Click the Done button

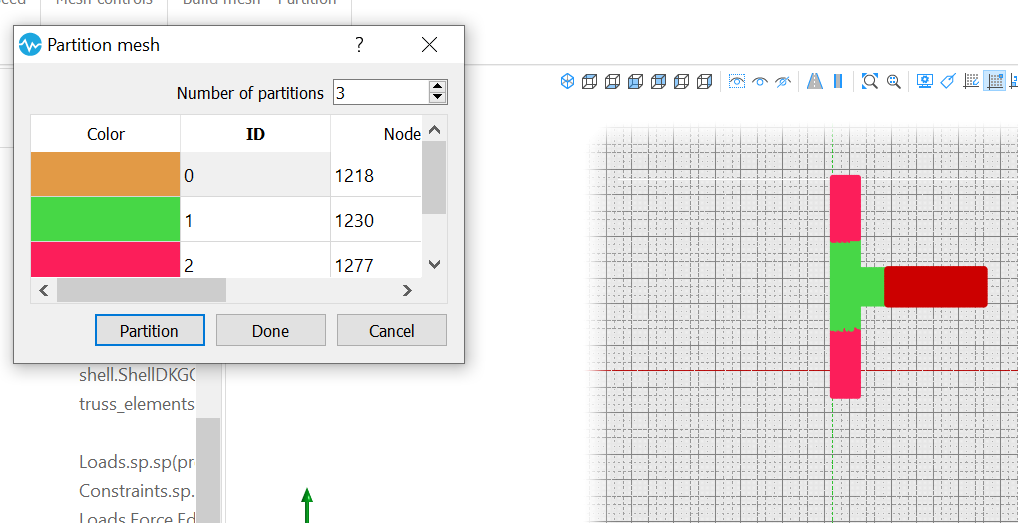pos(270,331)
